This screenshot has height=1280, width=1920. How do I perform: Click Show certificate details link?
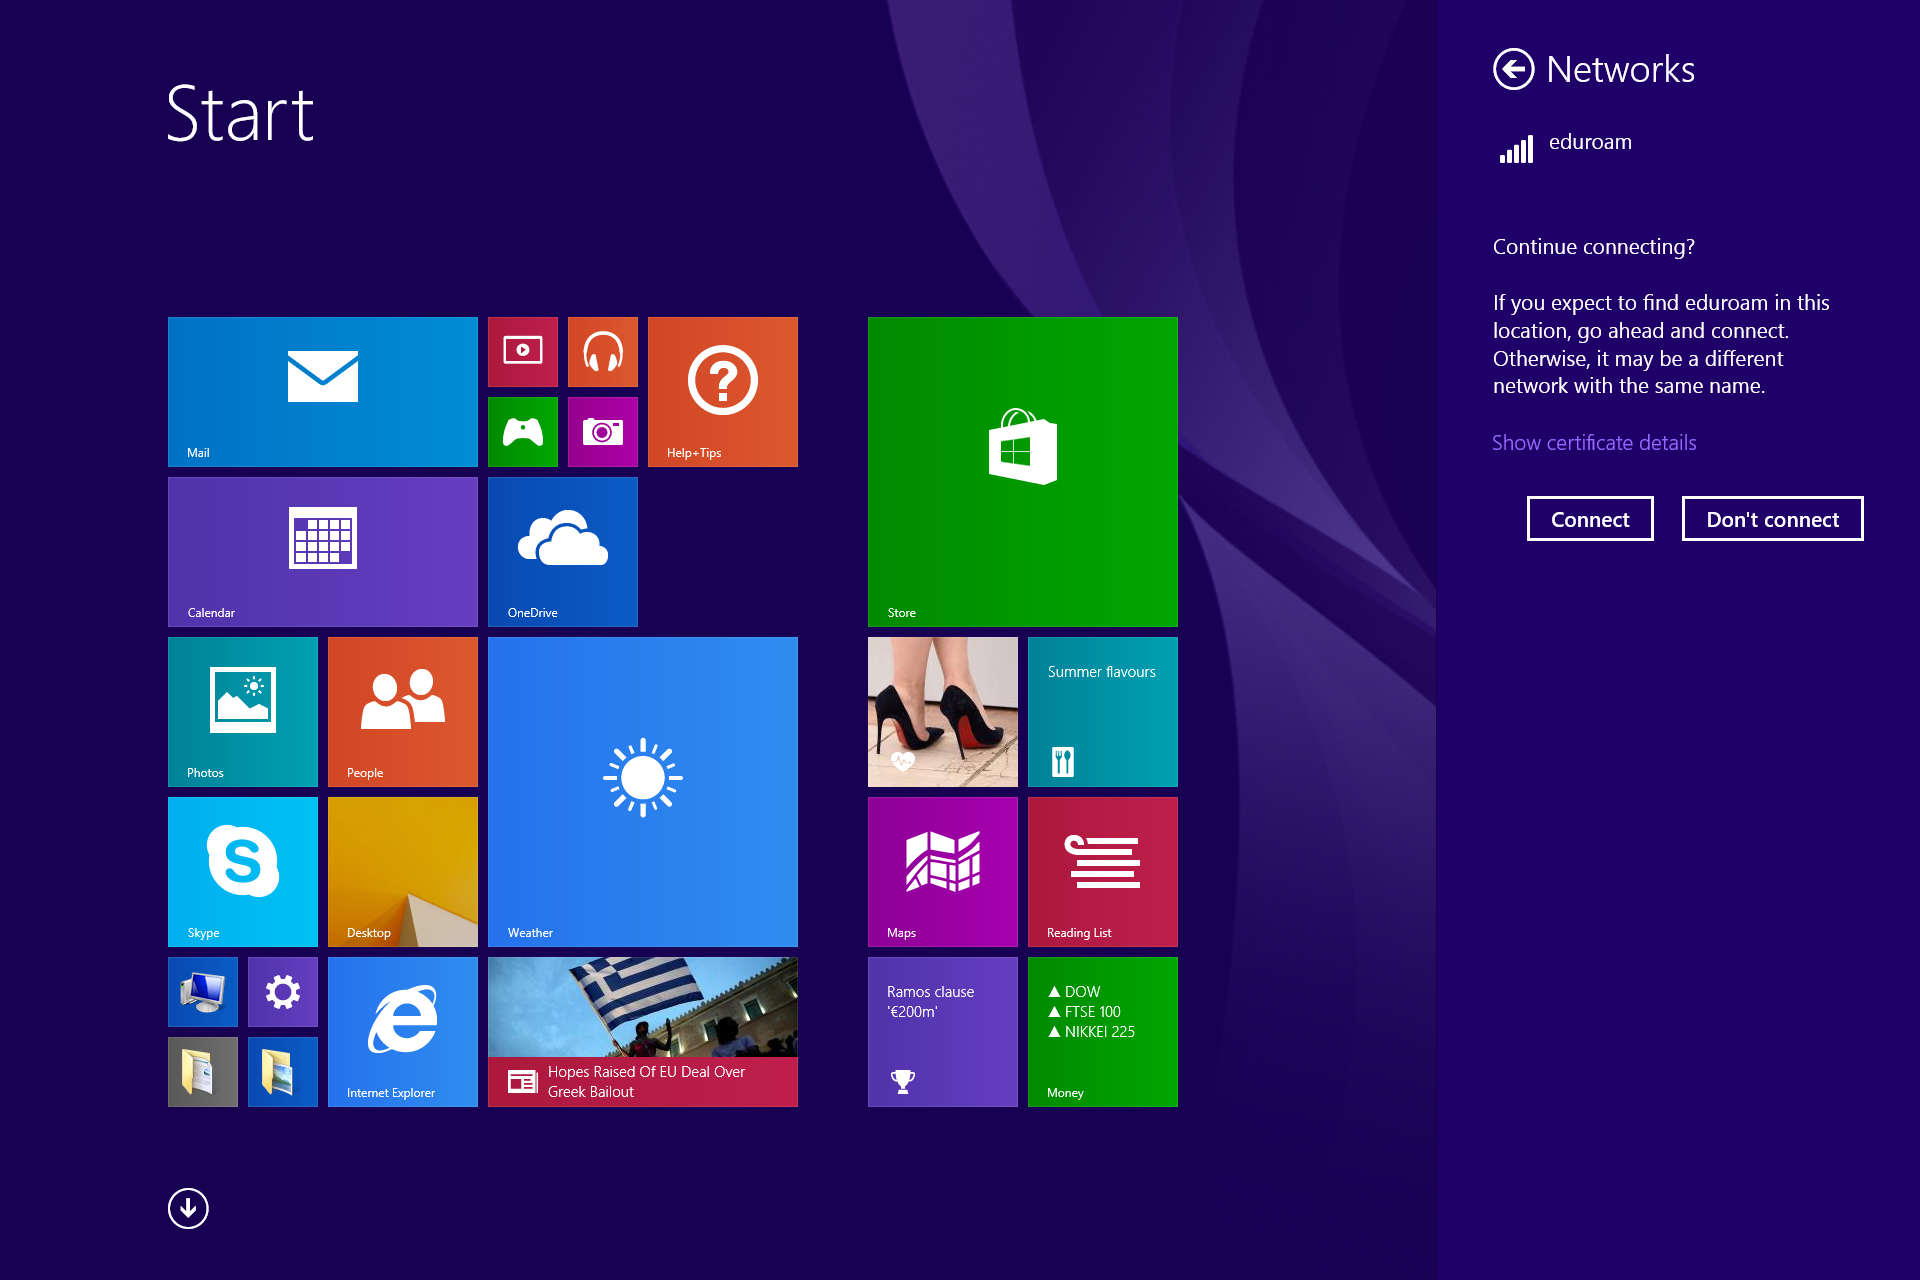pyautogui.click(x=1594, y=442)
